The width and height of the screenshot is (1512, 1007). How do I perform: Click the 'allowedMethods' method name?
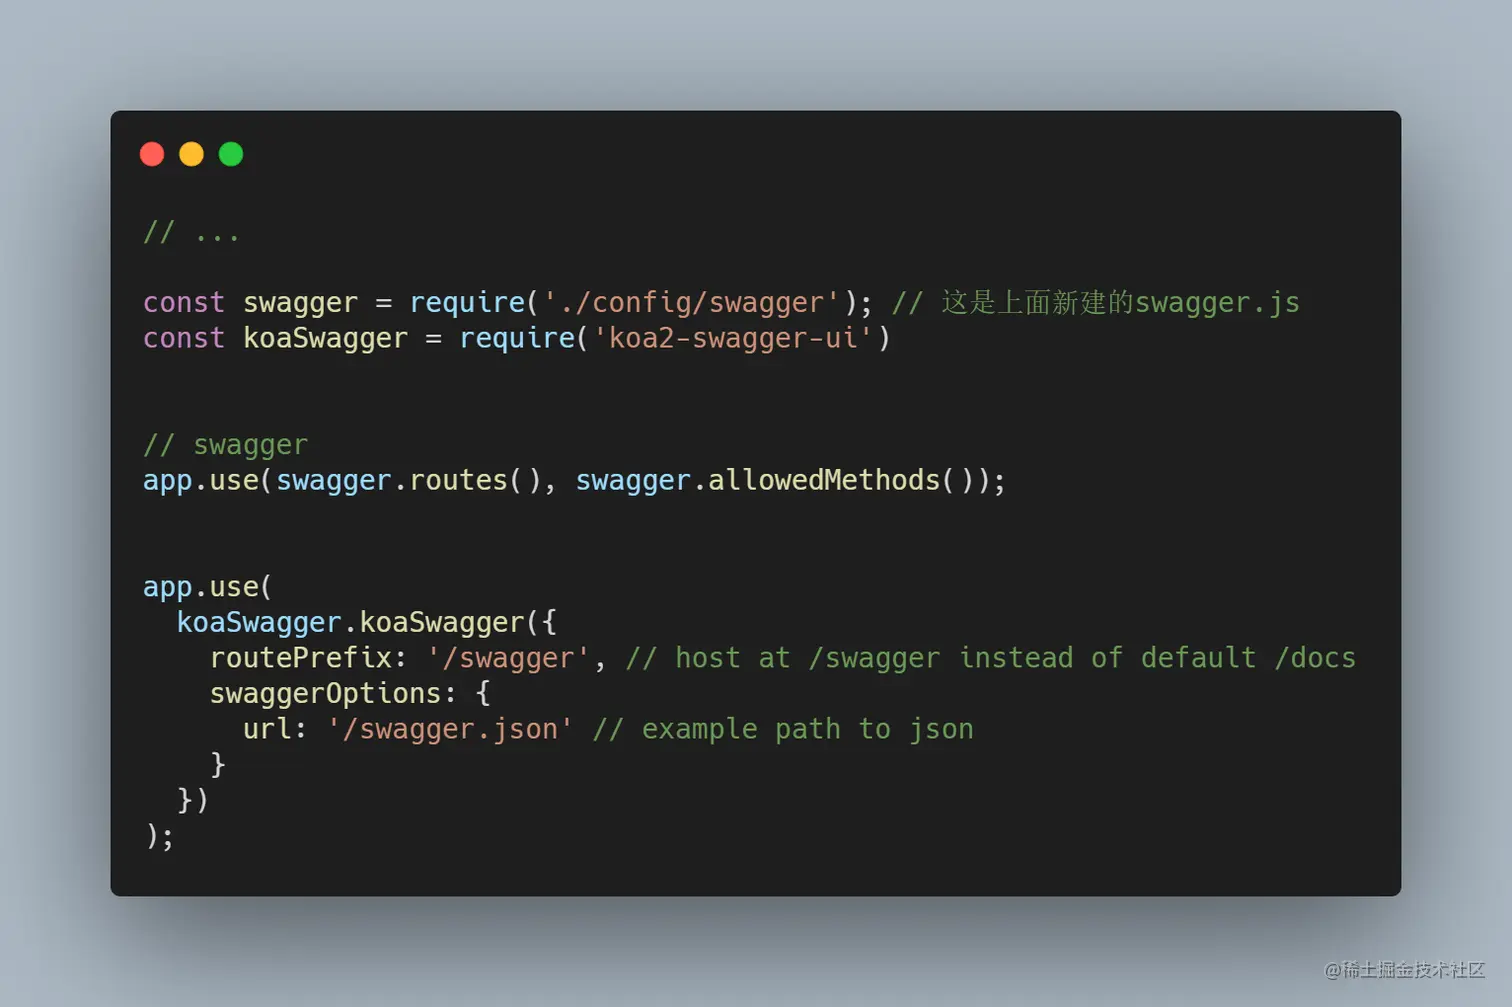pos(824,480)
